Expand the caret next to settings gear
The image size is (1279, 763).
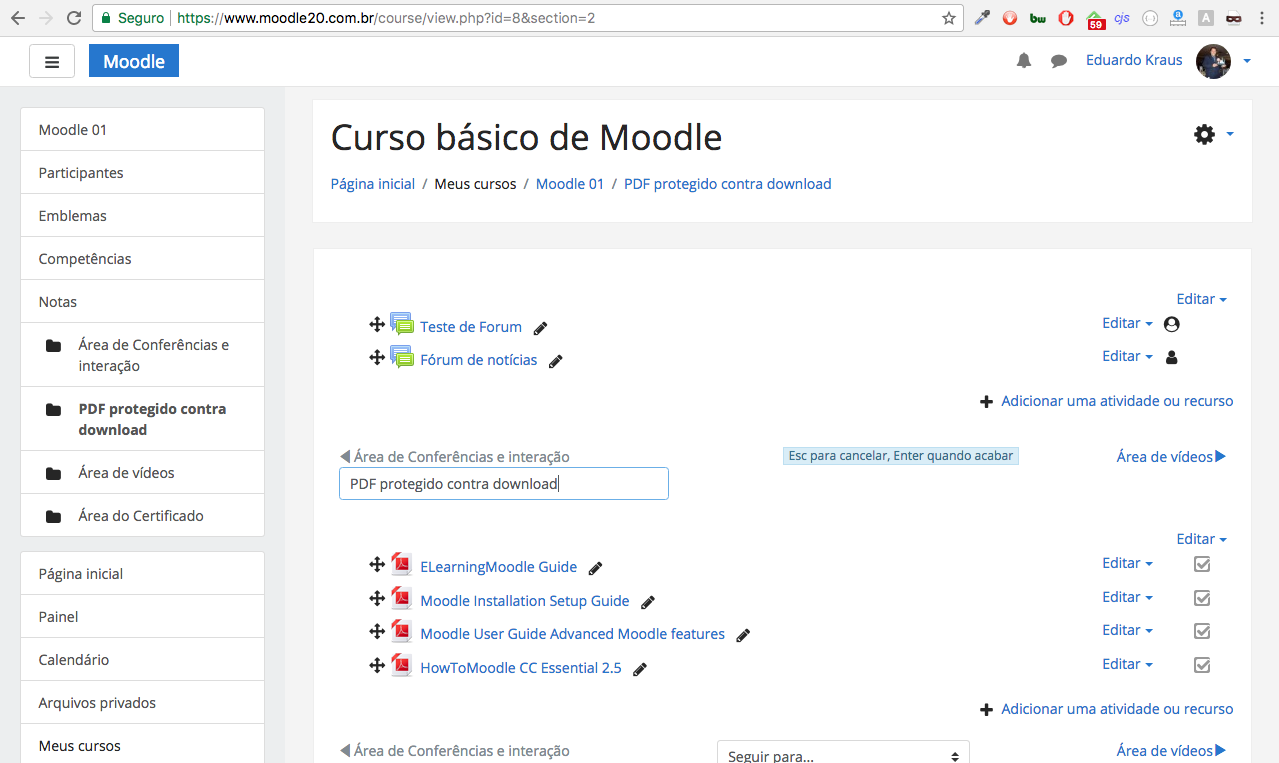click(x=1230, y=134)
